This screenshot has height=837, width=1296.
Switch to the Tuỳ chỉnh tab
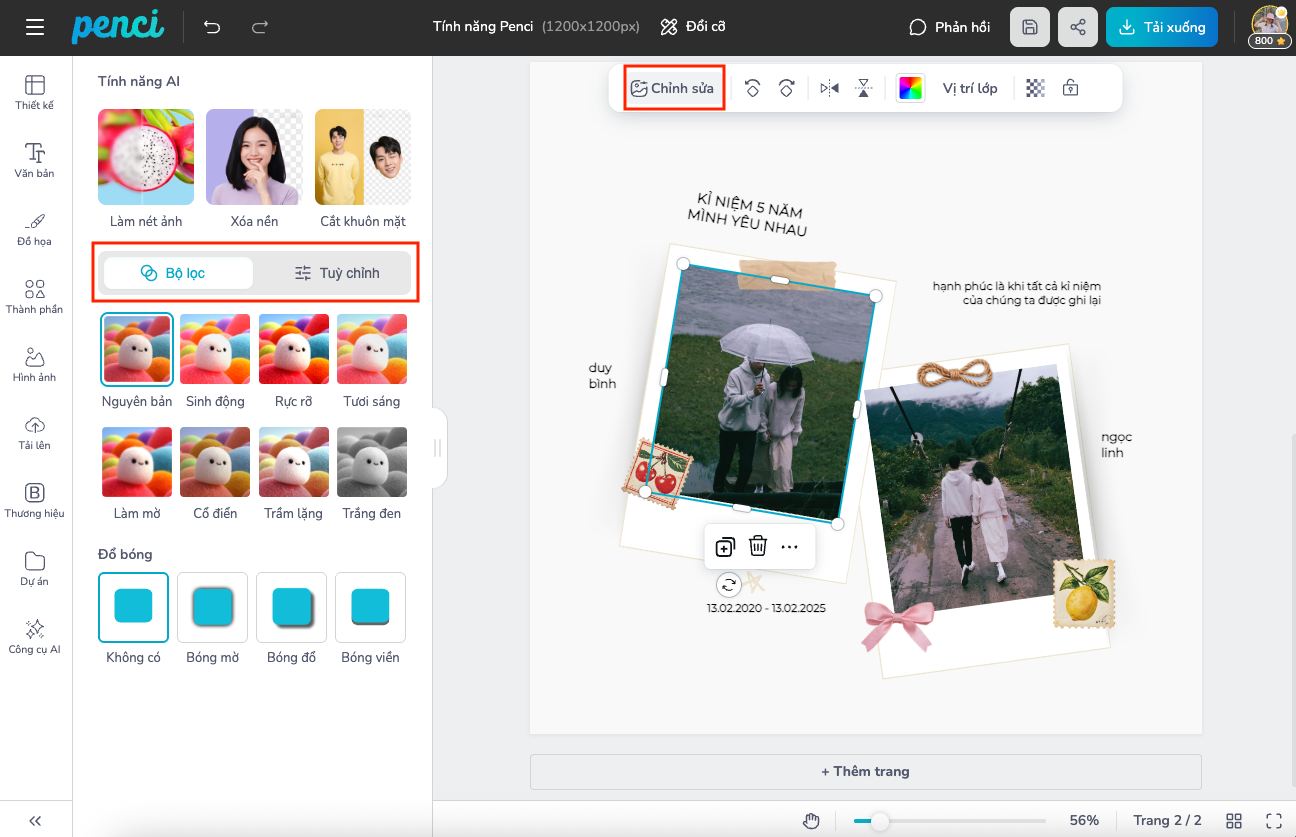coord(336,273)
